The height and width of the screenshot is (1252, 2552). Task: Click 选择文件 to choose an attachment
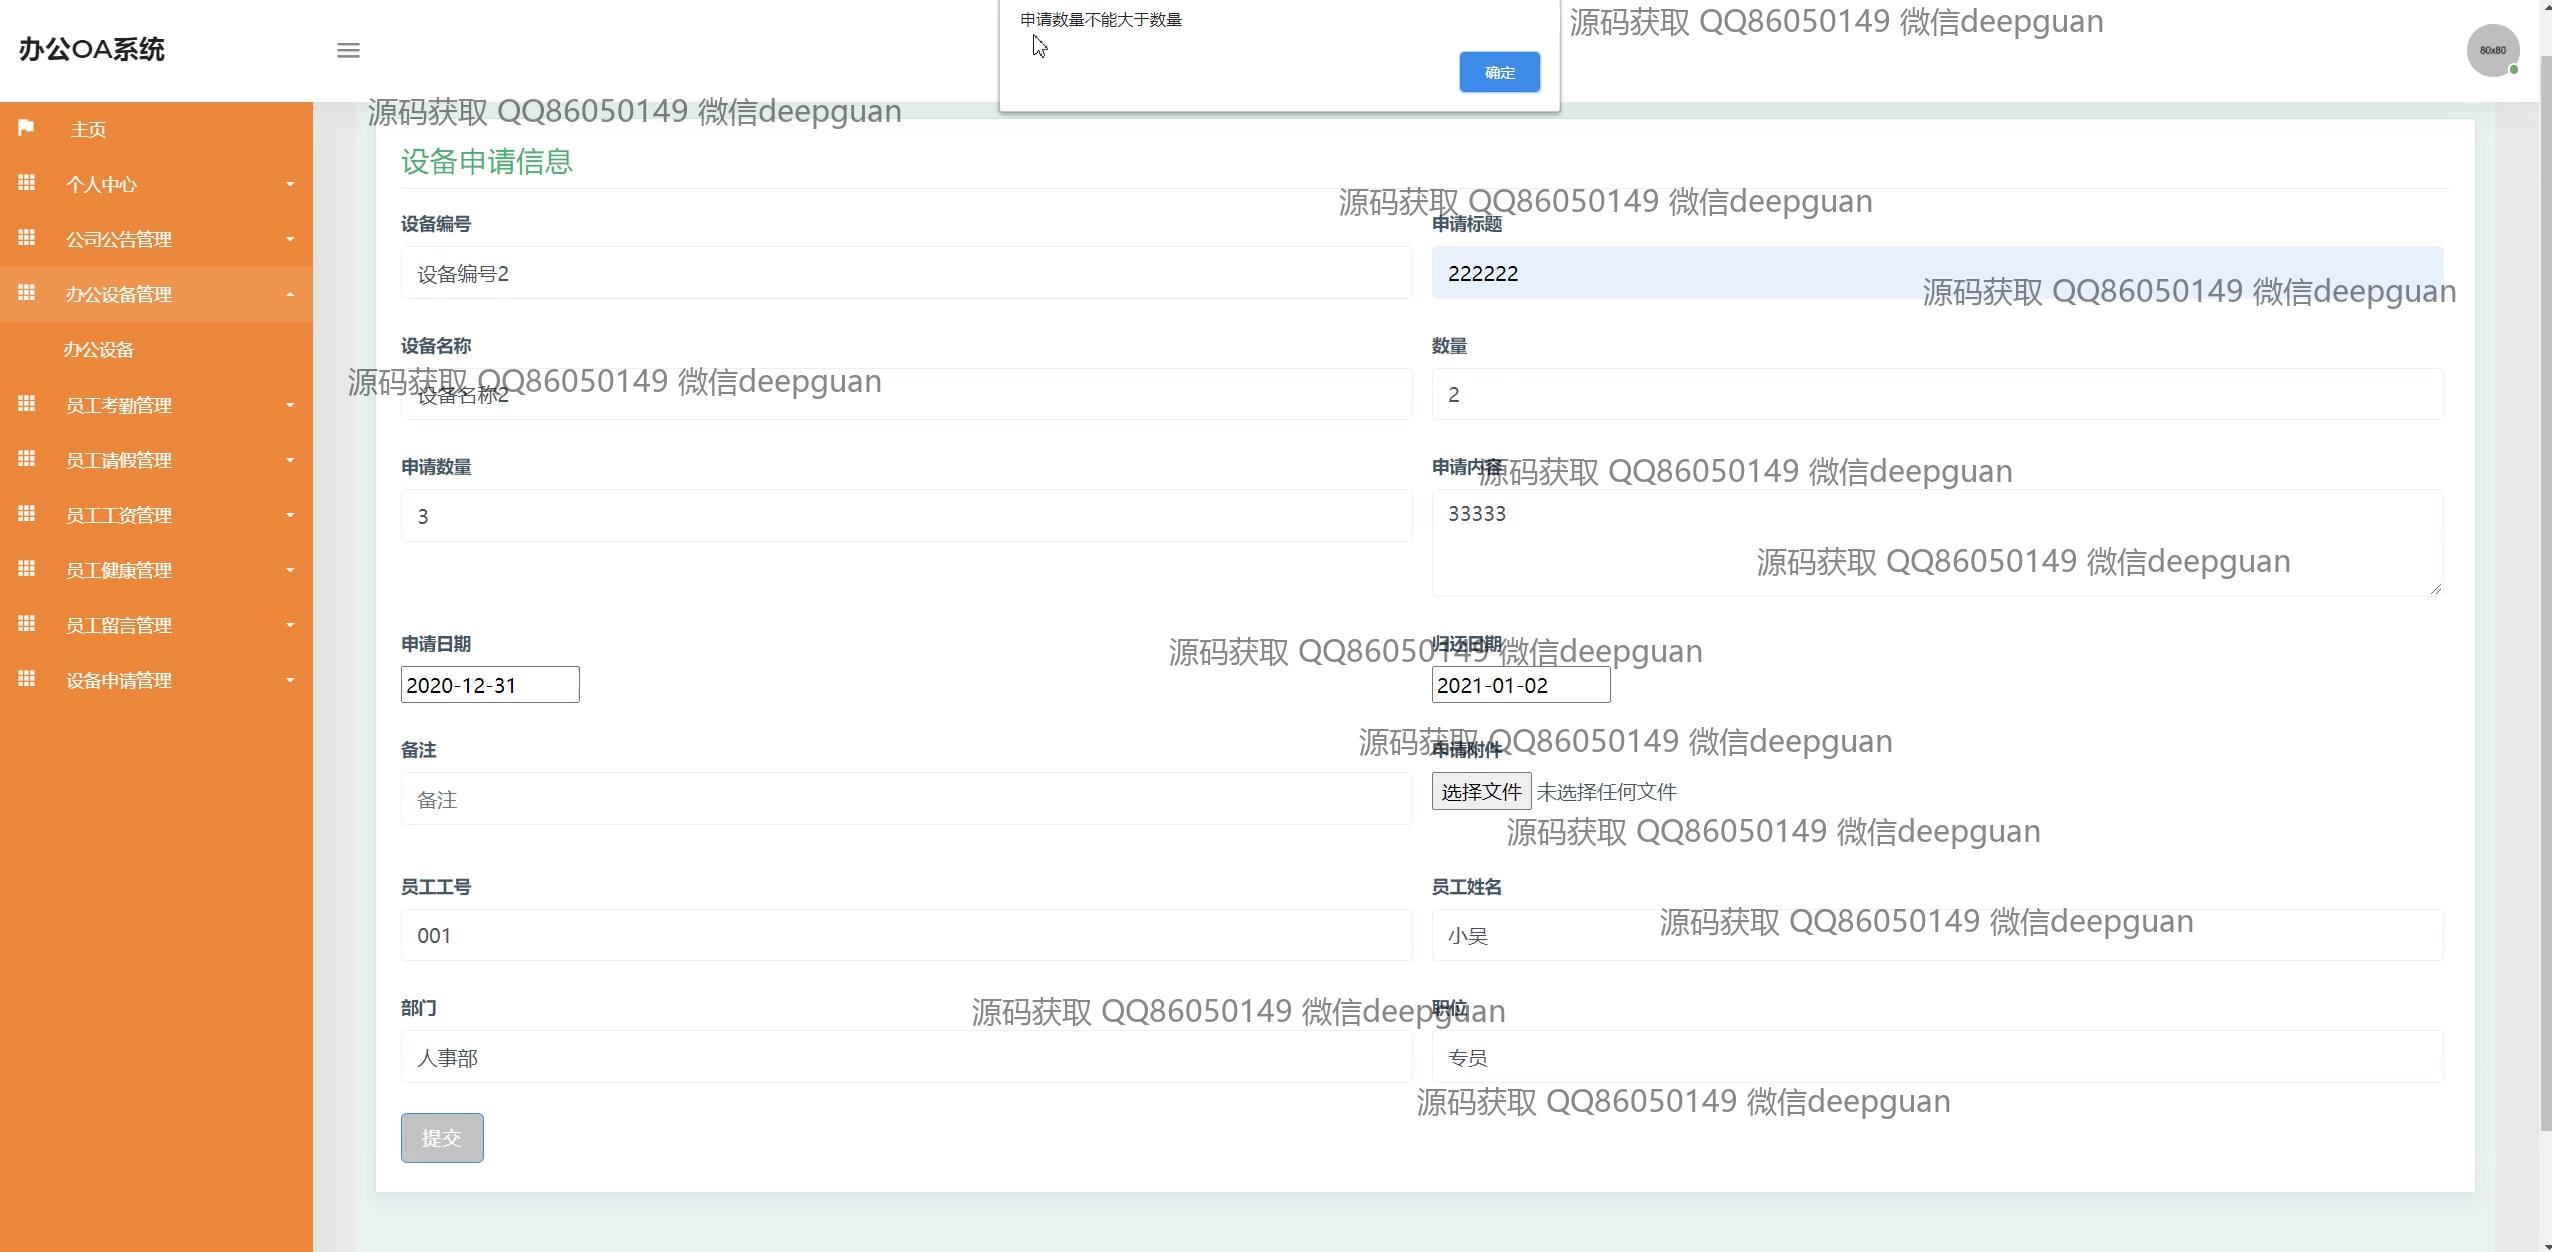click(x=1480, y=791)
